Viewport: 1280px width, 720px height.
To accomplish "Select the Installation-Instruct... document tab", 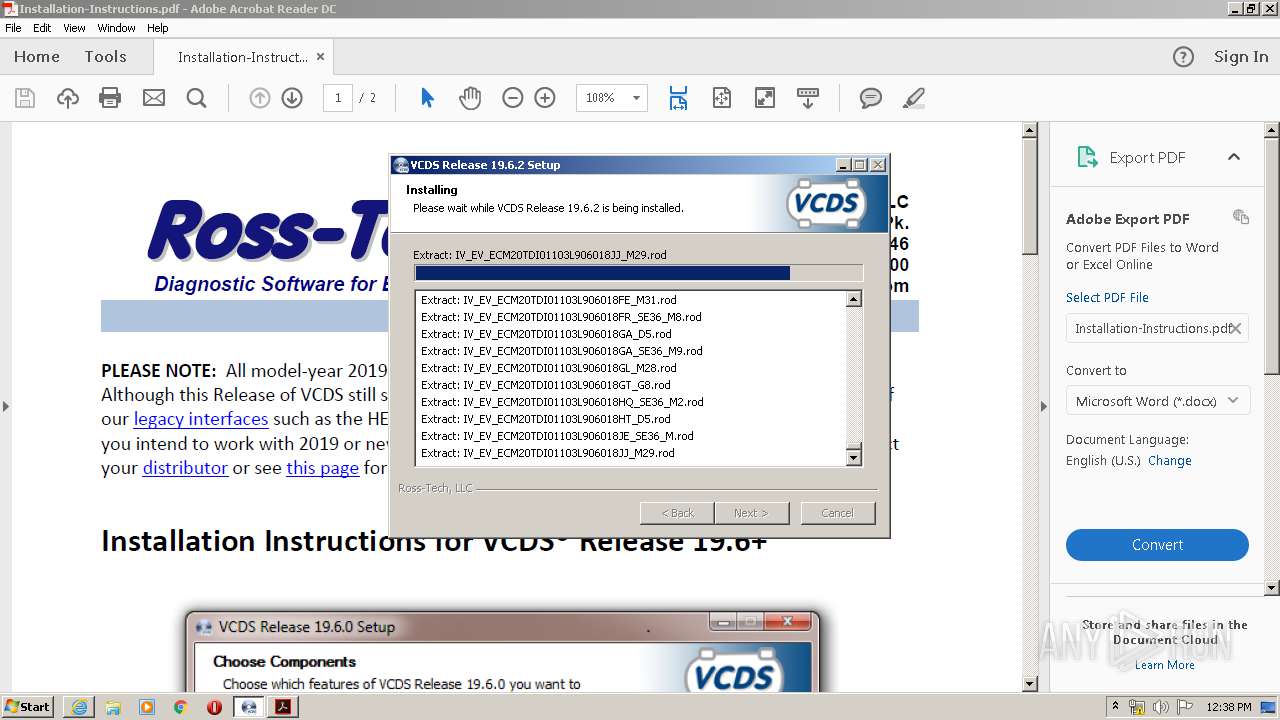I will [243, 57].
